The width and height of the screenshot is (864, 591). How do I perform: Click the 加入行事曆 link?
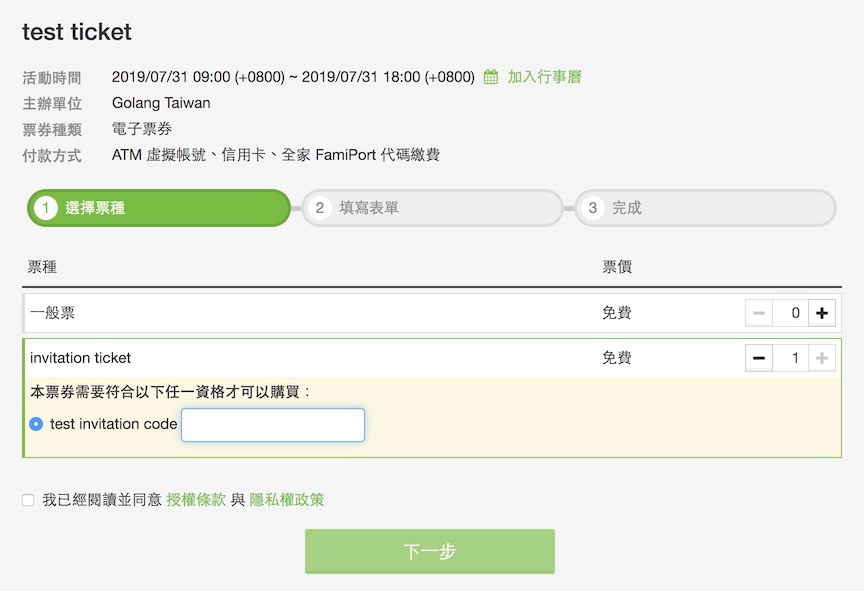coord(544,77)
